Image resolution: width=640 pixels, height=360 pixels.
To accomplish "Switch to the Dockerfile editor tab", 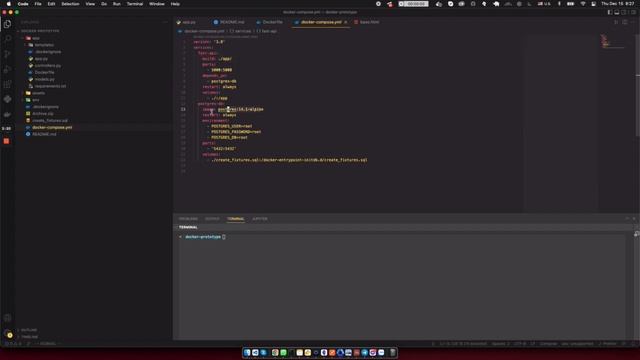I will click(x=272, y=22).
